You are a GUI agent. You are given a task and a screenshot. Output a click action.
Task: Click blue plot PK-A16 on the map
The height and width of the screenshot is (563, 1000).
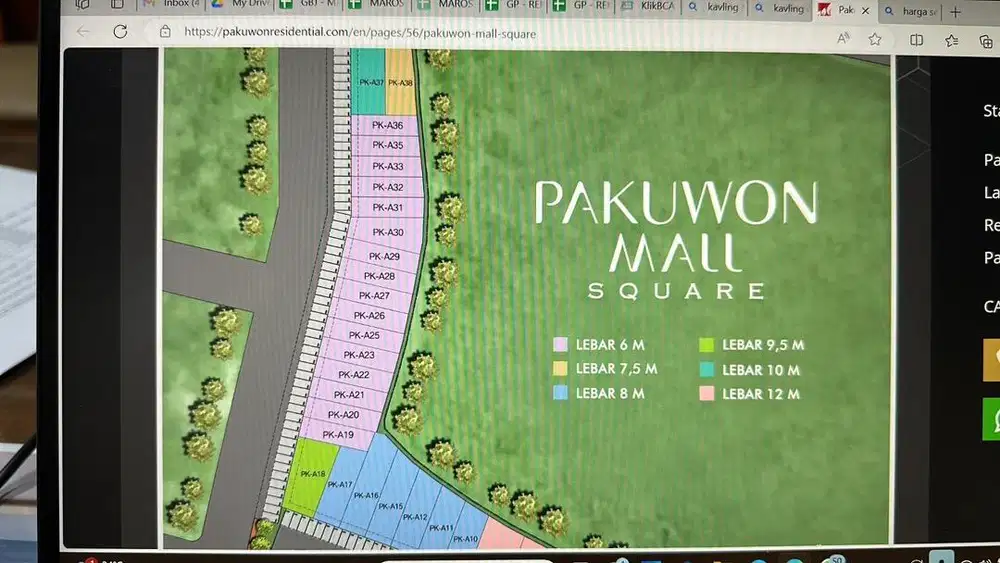(366, 495)
